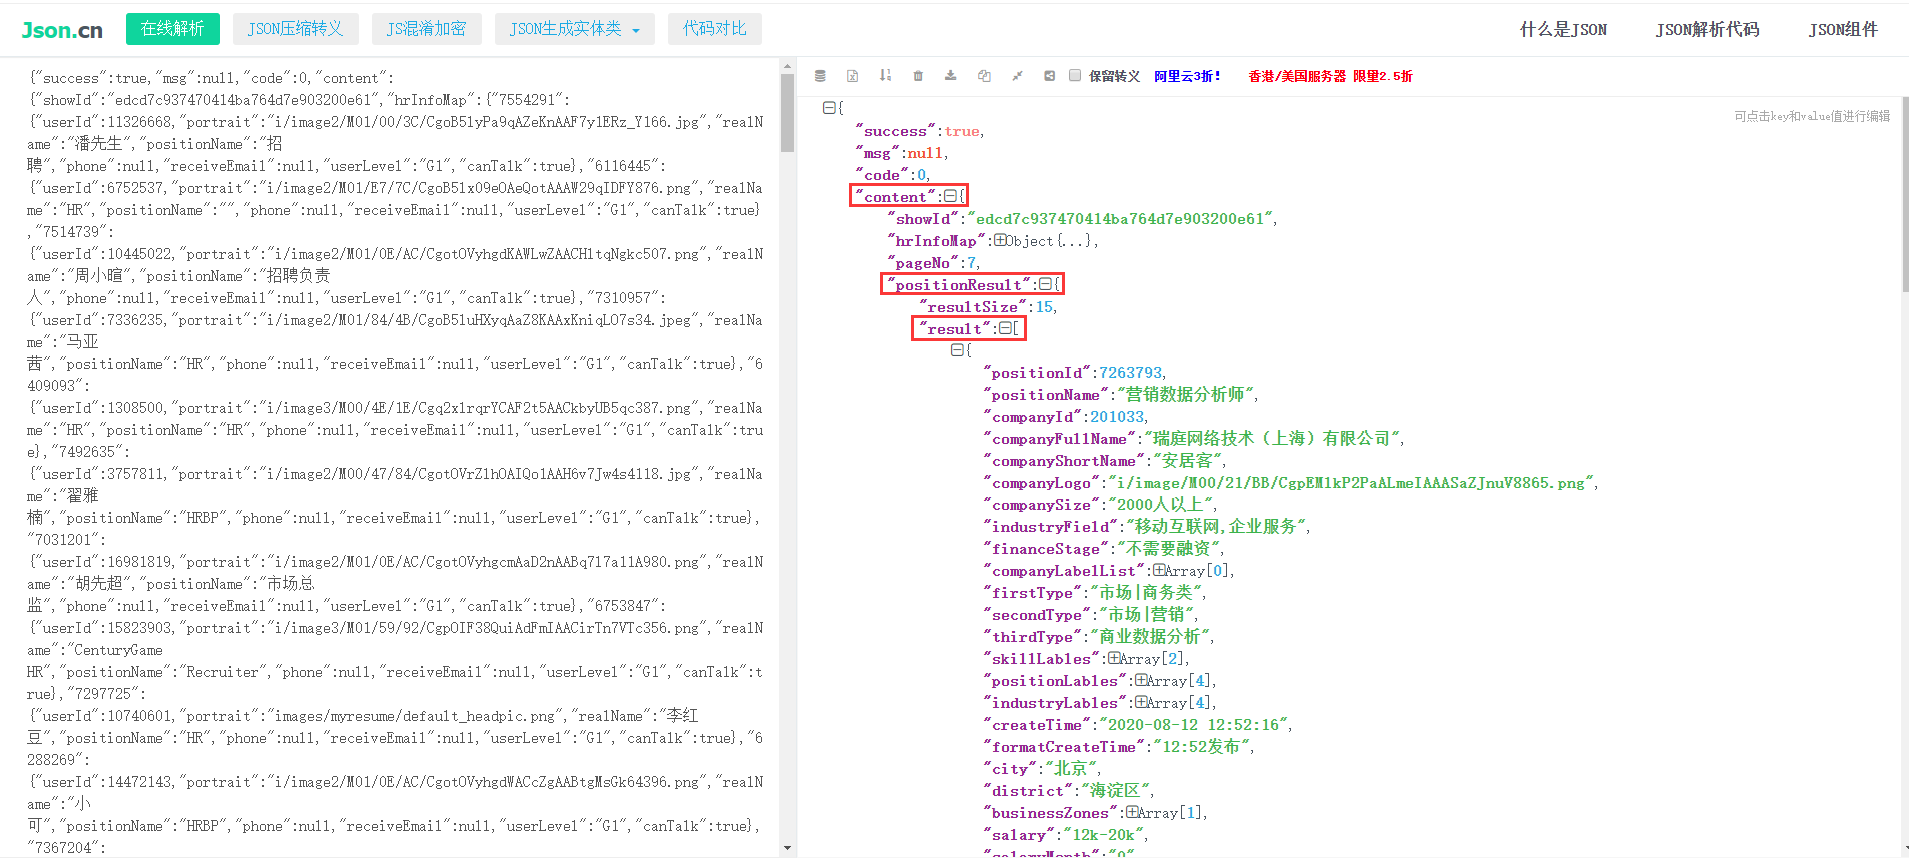Click the Json.cn logo

point(62,30)
